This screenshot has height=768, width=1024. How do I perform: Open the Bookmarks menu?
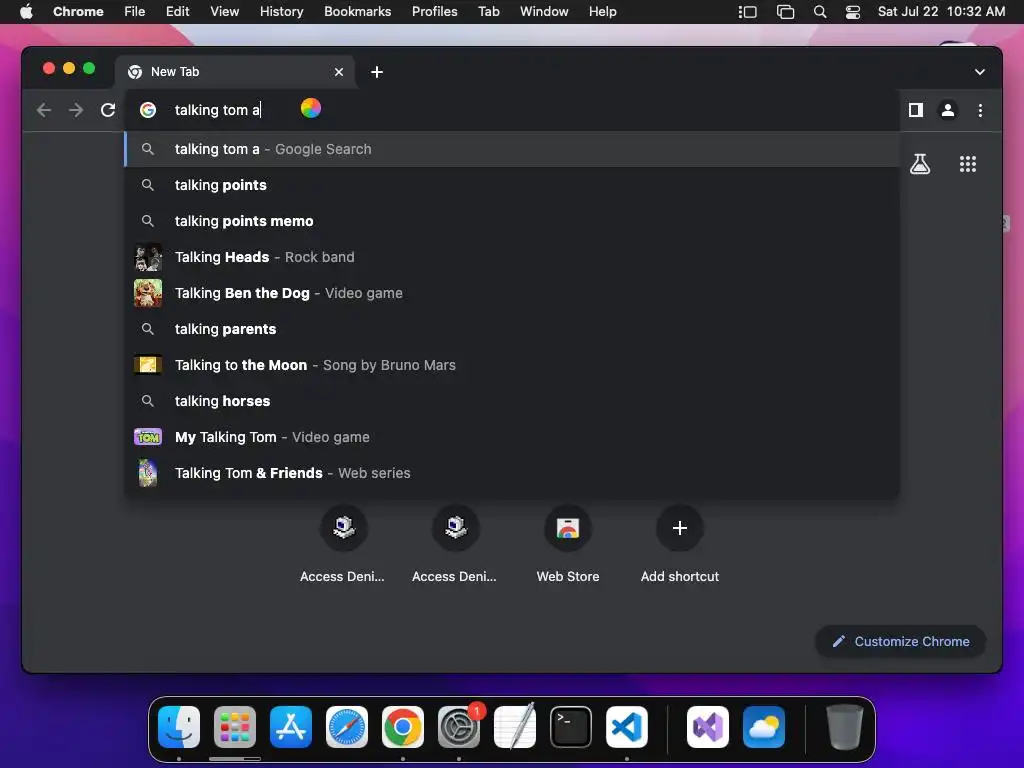click(358, 11)
